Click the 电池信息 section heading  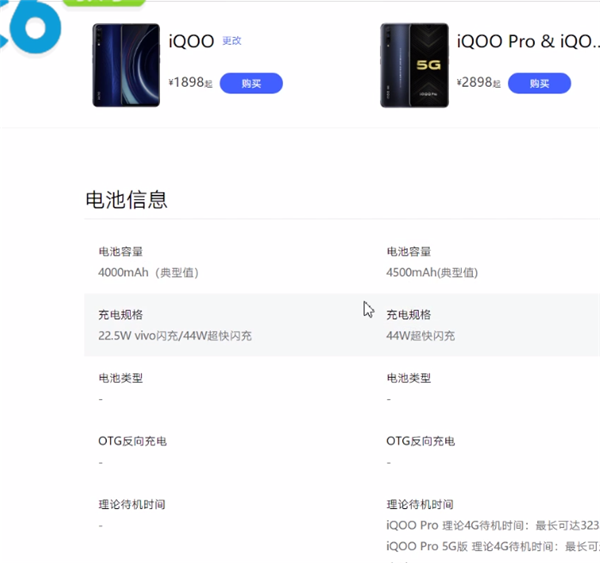click(x=126, y=200)
